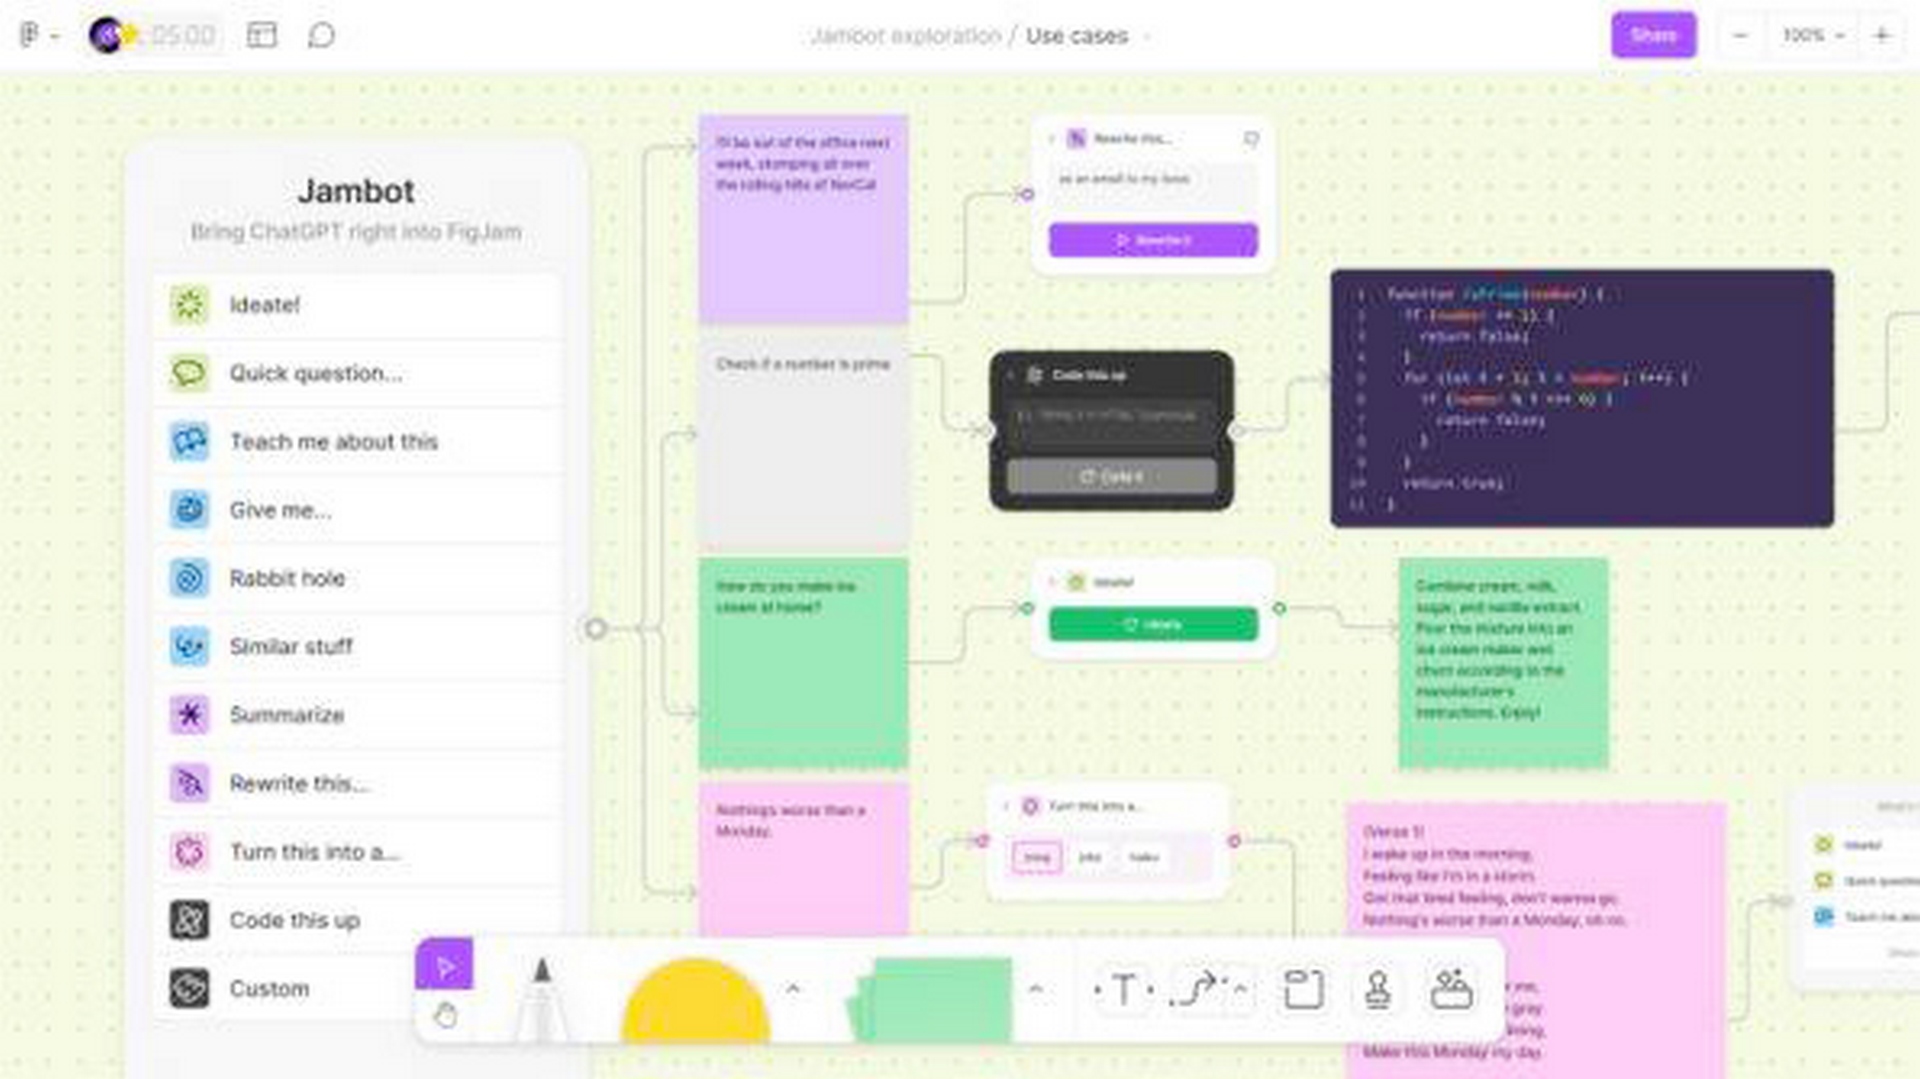Choose the yellow circle shape tool
Screen dimensions: 1920x1079
[x=695, y=1000]
